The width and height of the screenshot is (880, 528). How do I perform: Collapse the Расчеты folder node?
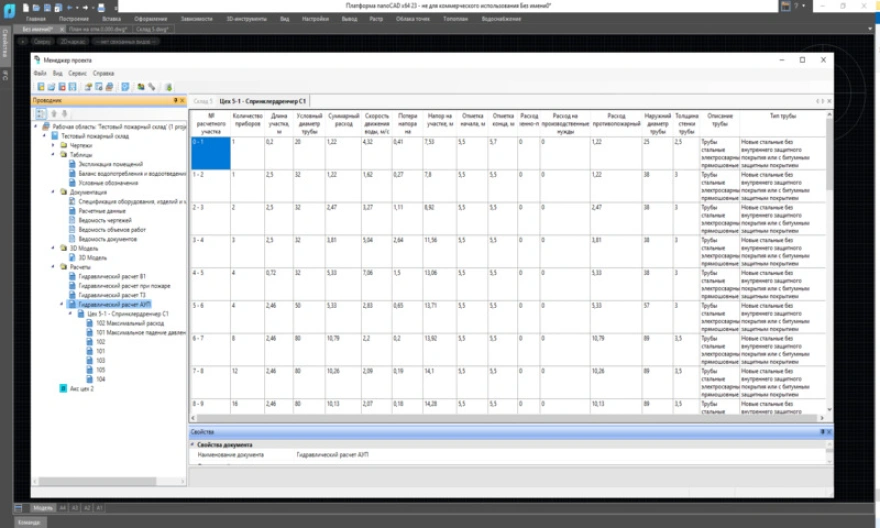click(54, 267)
